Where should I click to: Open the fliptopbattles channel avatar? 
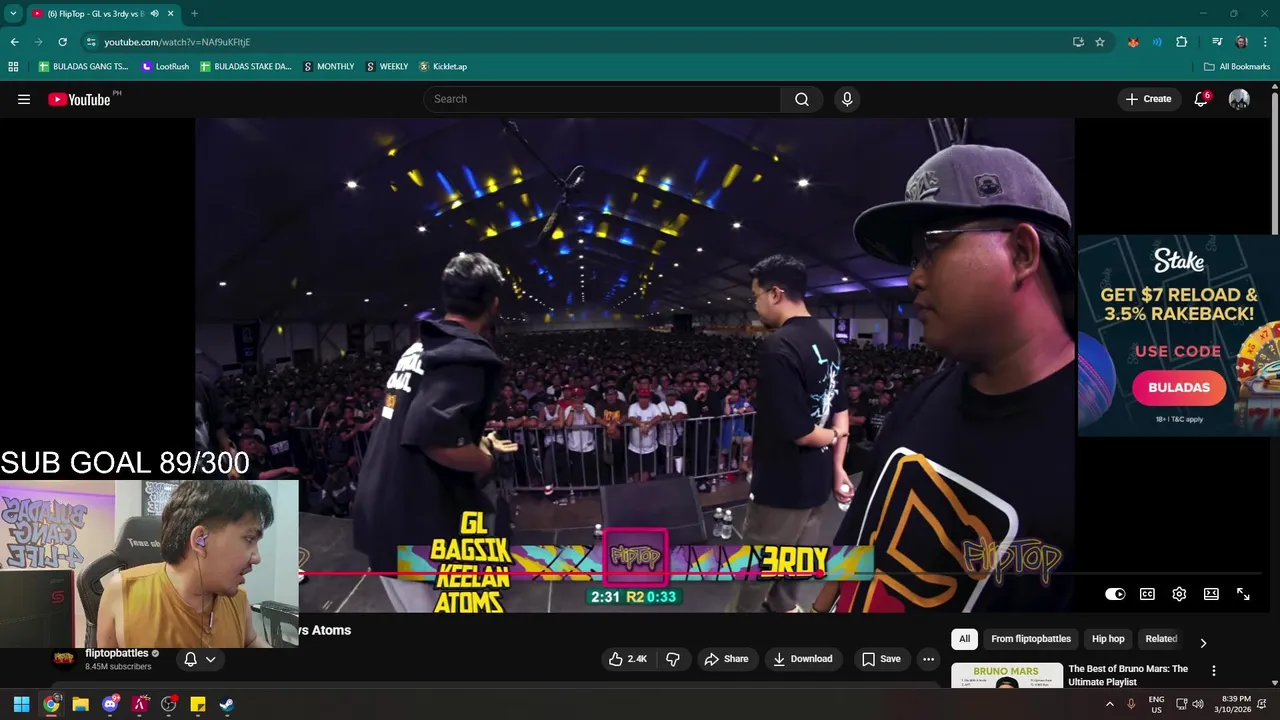(x=64, y=659)
